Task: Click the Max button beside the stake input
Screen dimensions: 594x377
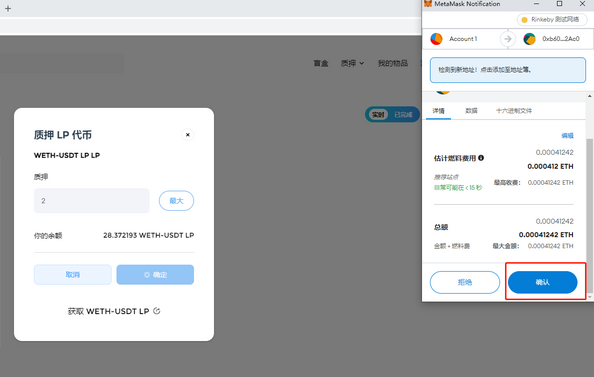Action: point(176,201)
